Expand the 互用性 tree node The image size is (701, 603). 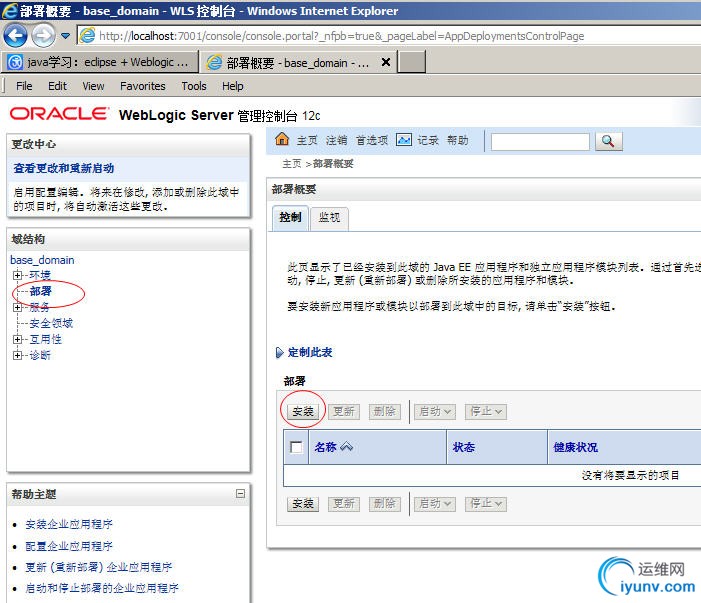click(17, 339)
